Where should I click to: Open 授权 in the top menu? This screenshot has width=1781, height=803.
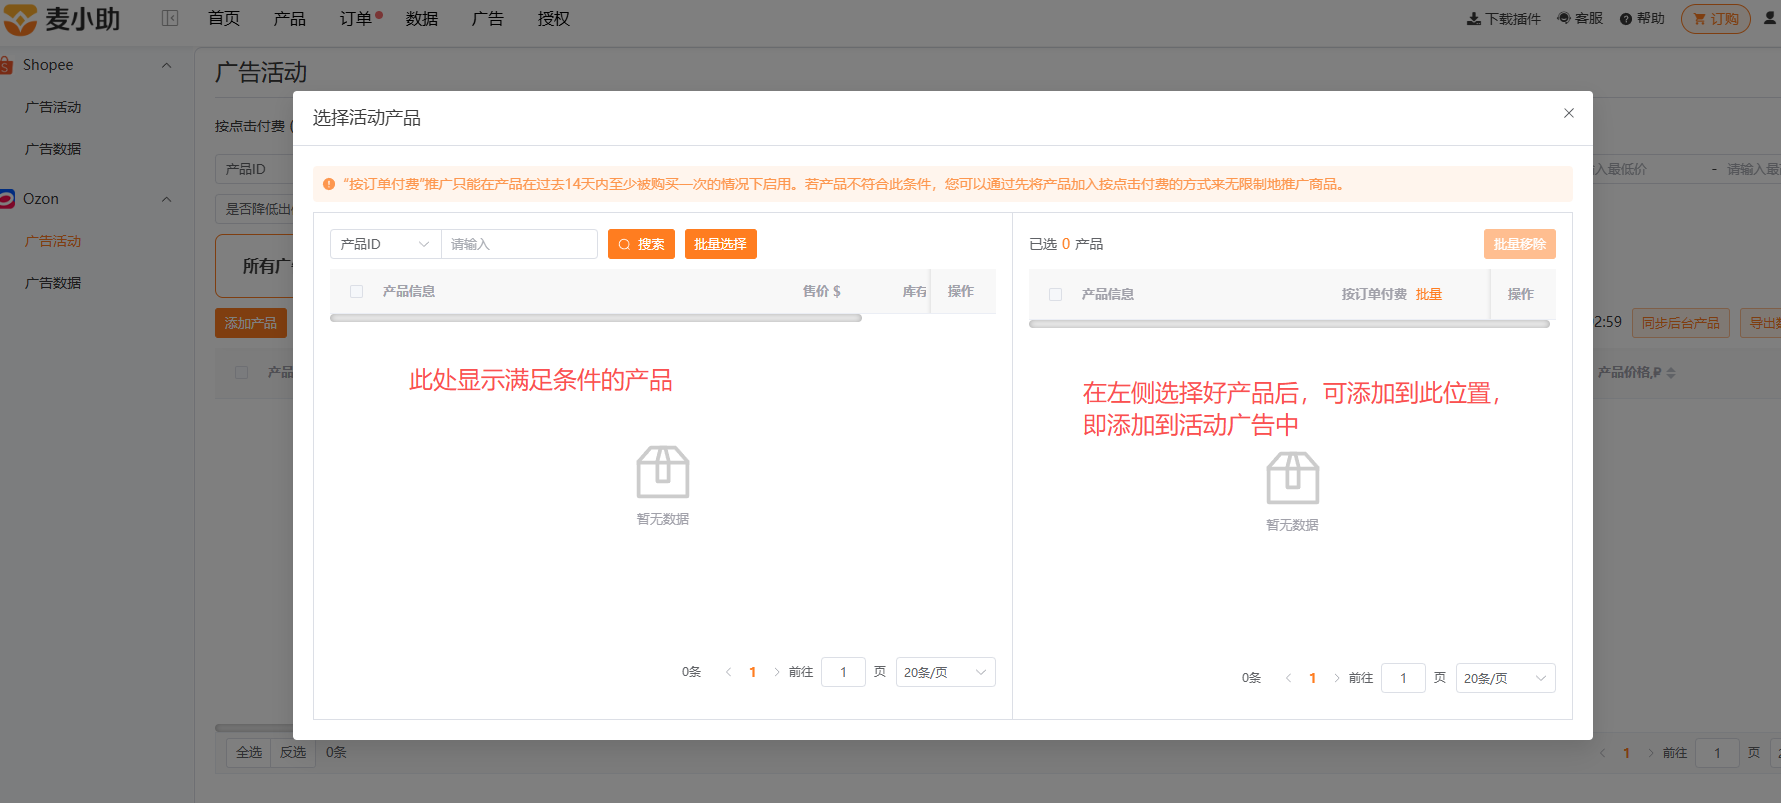[554, 18]
